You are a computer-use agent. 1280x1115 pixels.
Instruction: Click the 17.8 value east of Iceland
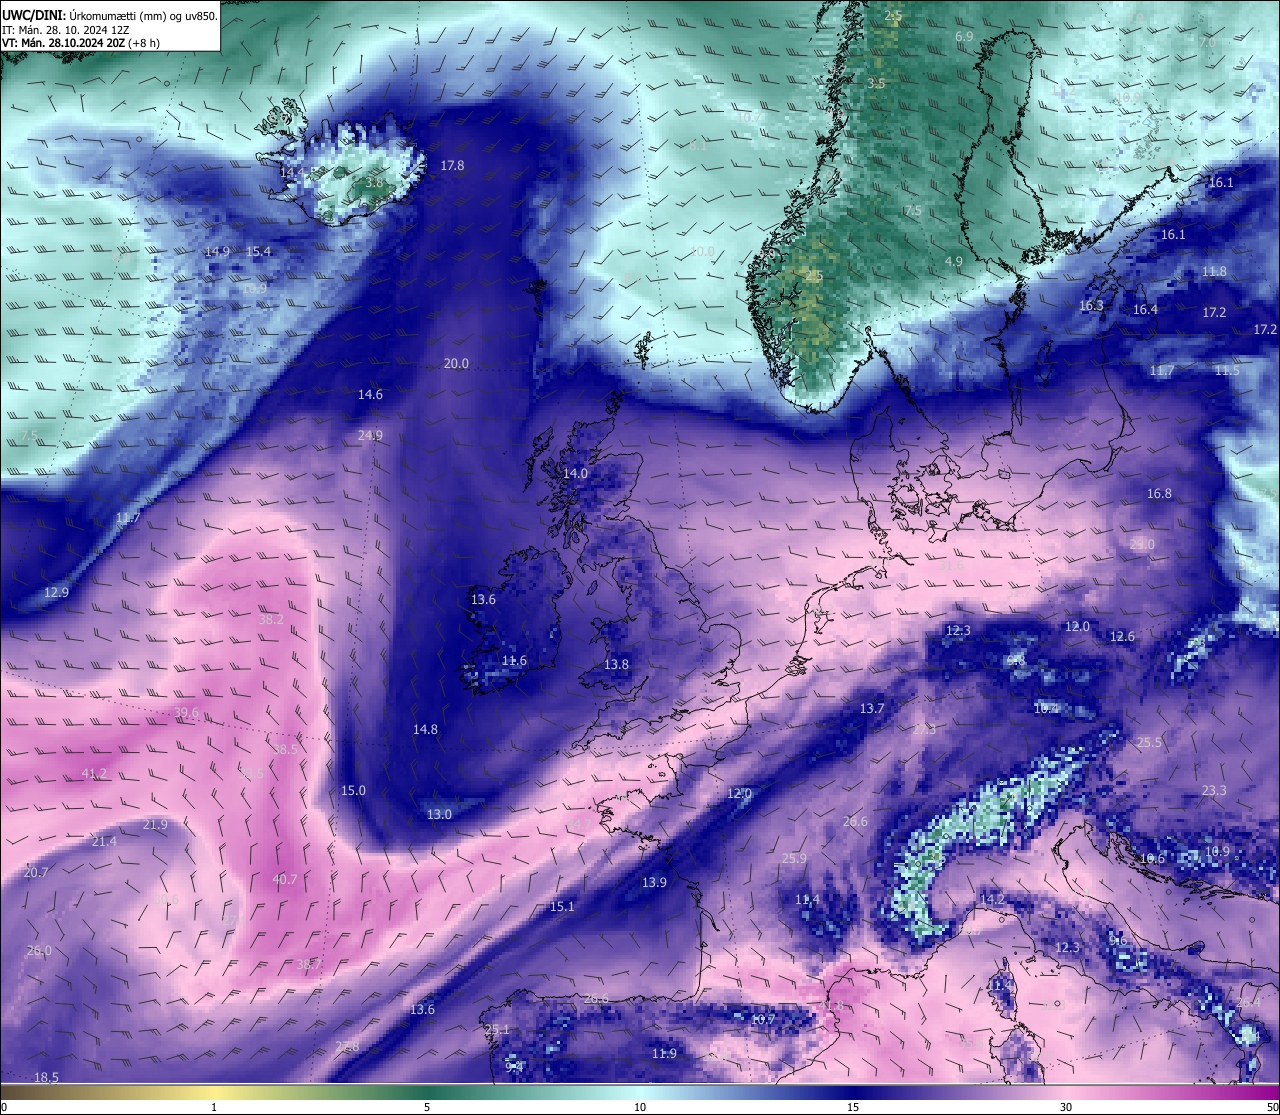(x=453, y=165)
